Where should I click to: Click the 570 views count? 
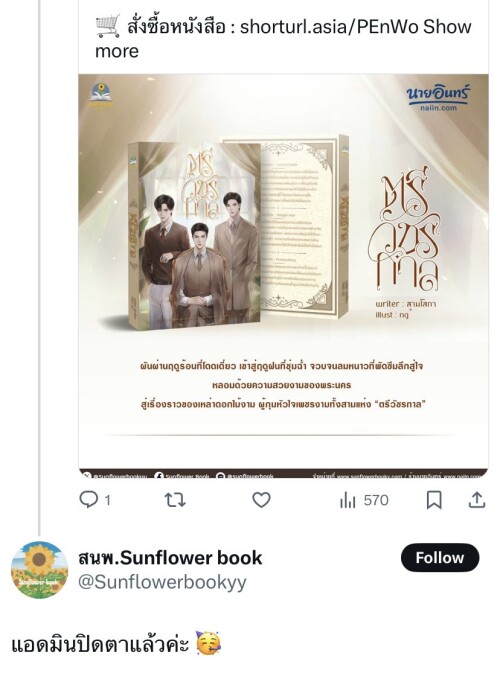tap(376, 501)
